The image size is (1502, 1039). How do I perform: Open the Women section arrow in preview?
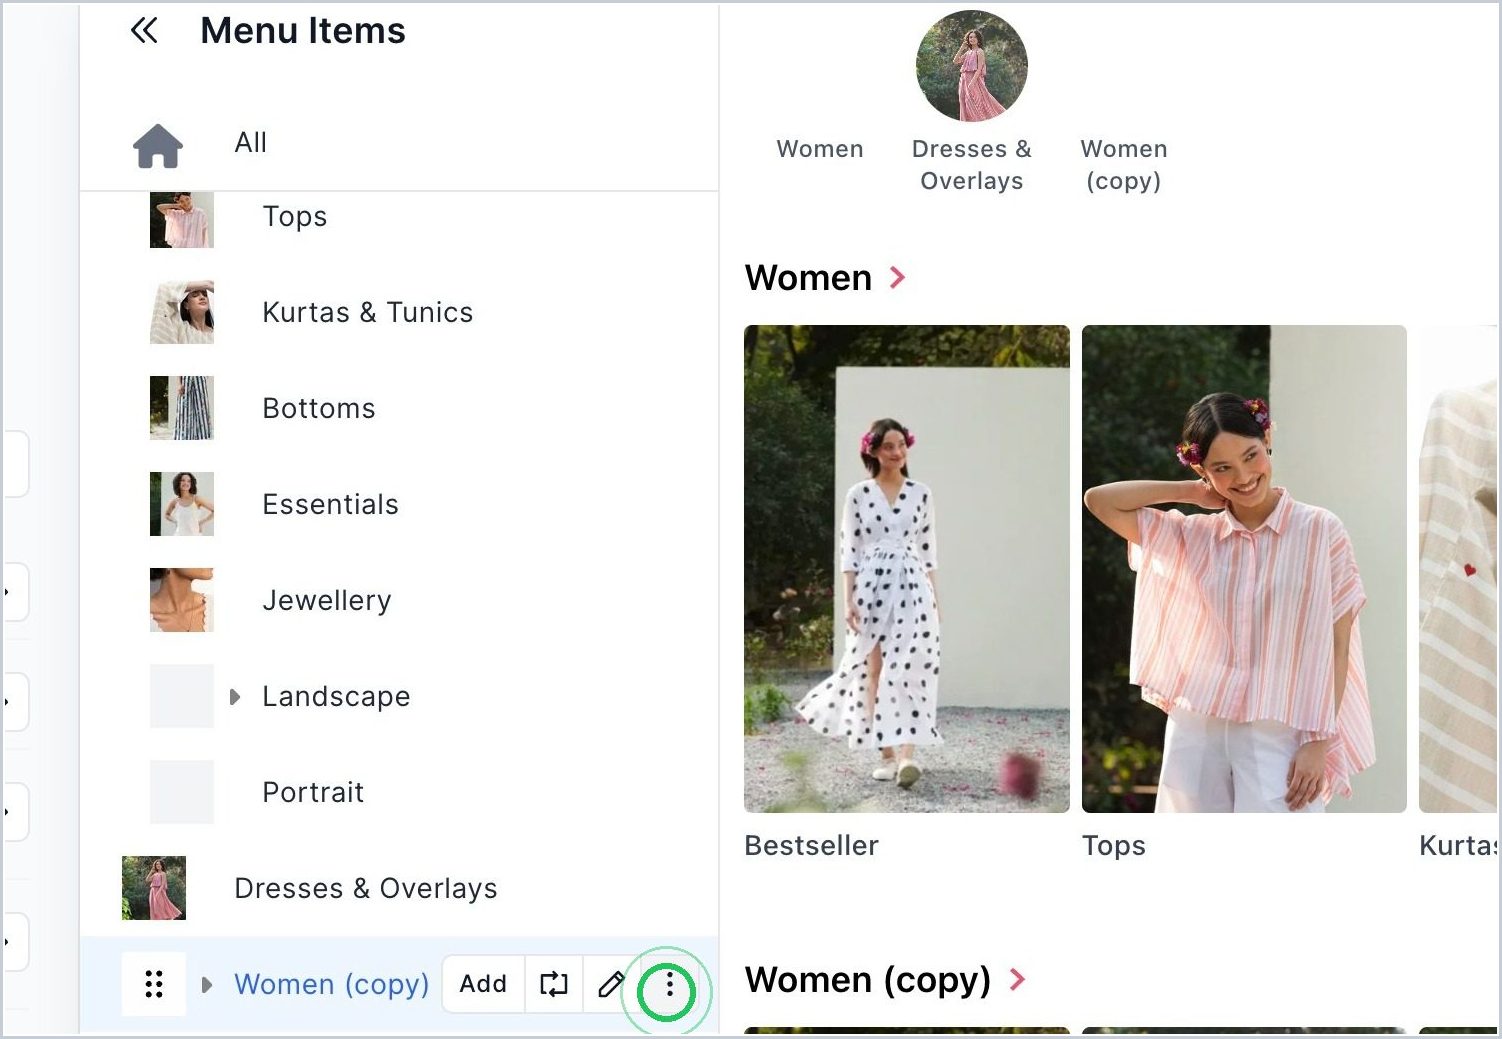(898, 278)
